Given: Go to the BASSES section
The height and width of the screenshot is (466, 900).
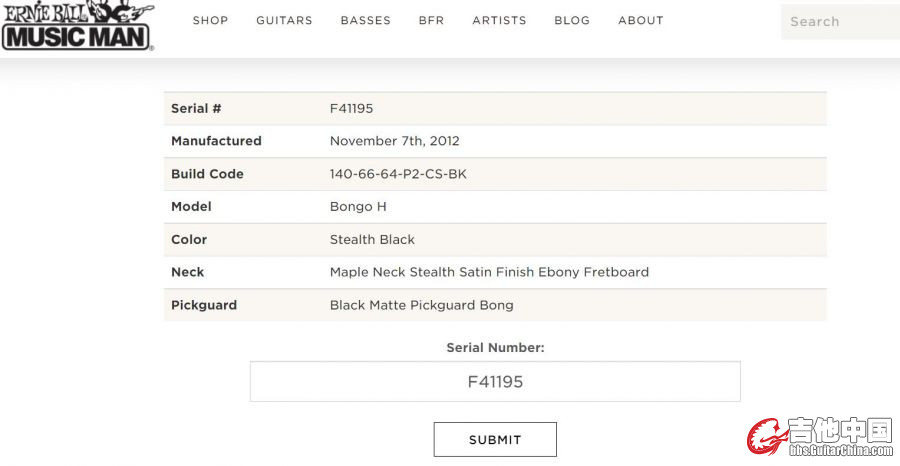Looking at the screenshot, I should click(366, 20).
